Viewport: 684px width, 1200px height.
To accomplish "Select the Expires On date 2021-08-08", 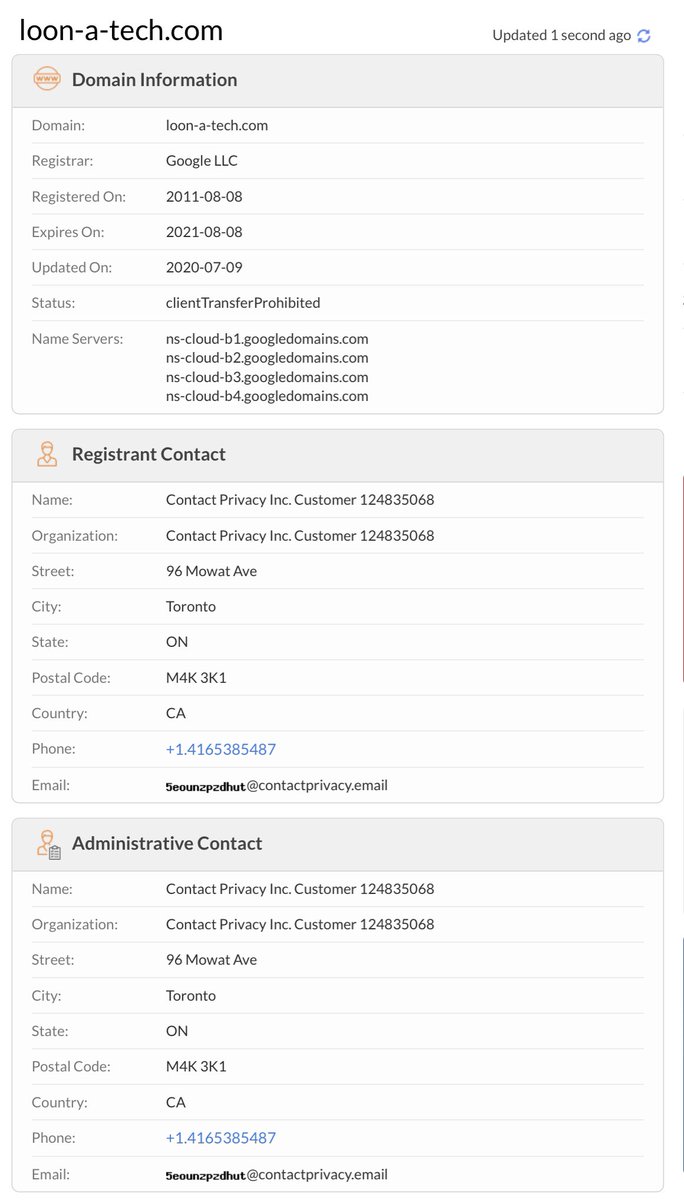I will point(204,232).
